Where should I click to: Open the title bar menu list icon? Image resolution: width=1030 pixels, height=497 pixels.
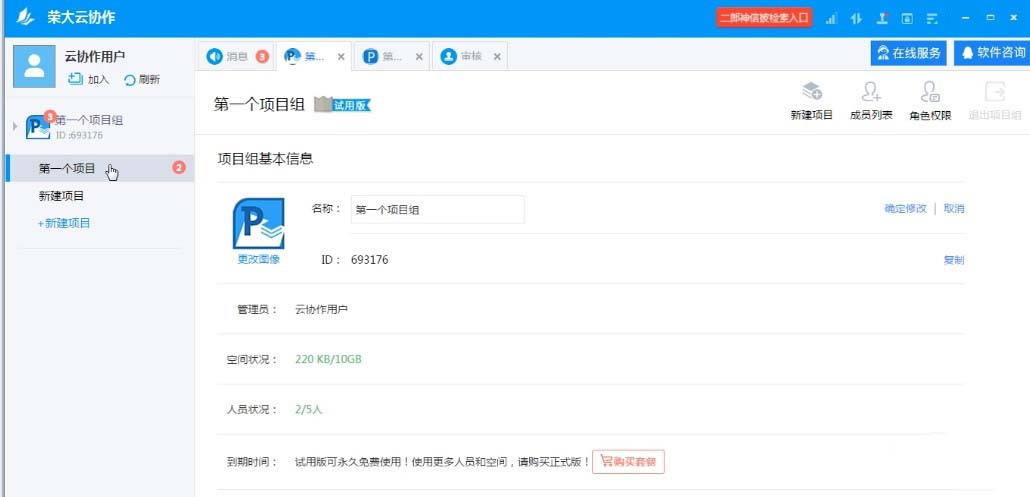932,19
